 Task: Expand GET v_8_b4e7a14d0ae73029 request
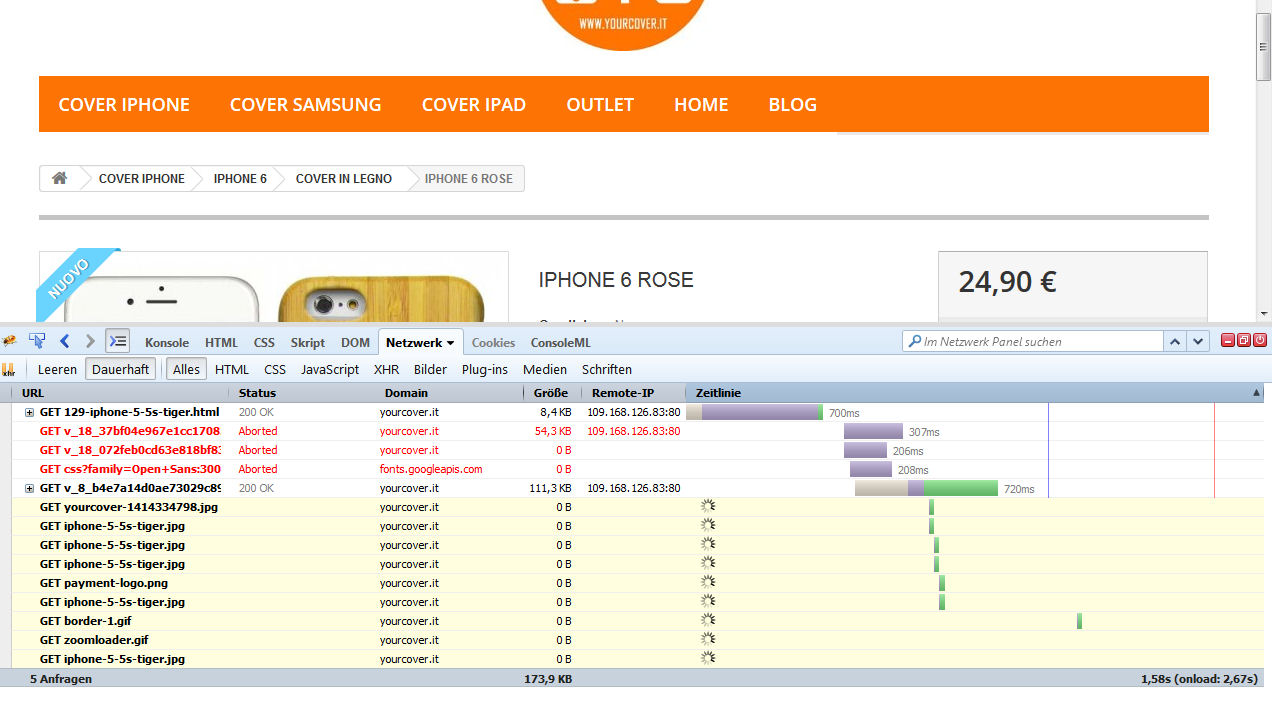(30, 488)
